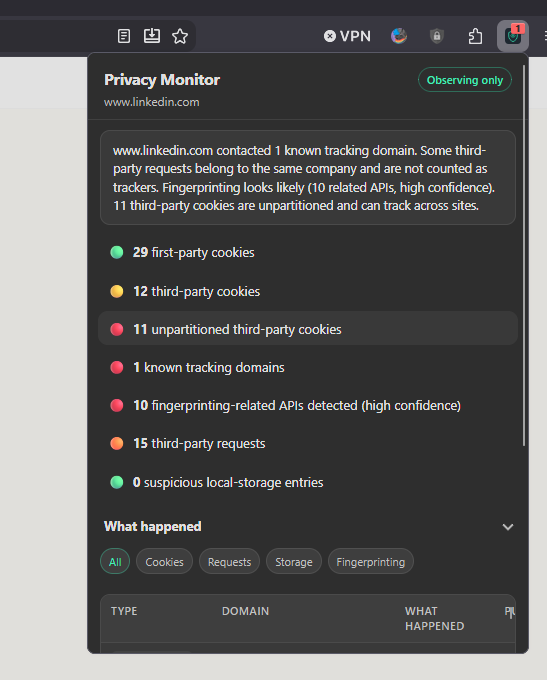547x680 pixels.
Task: Select the All filter chip
Action: pos(115,562)
